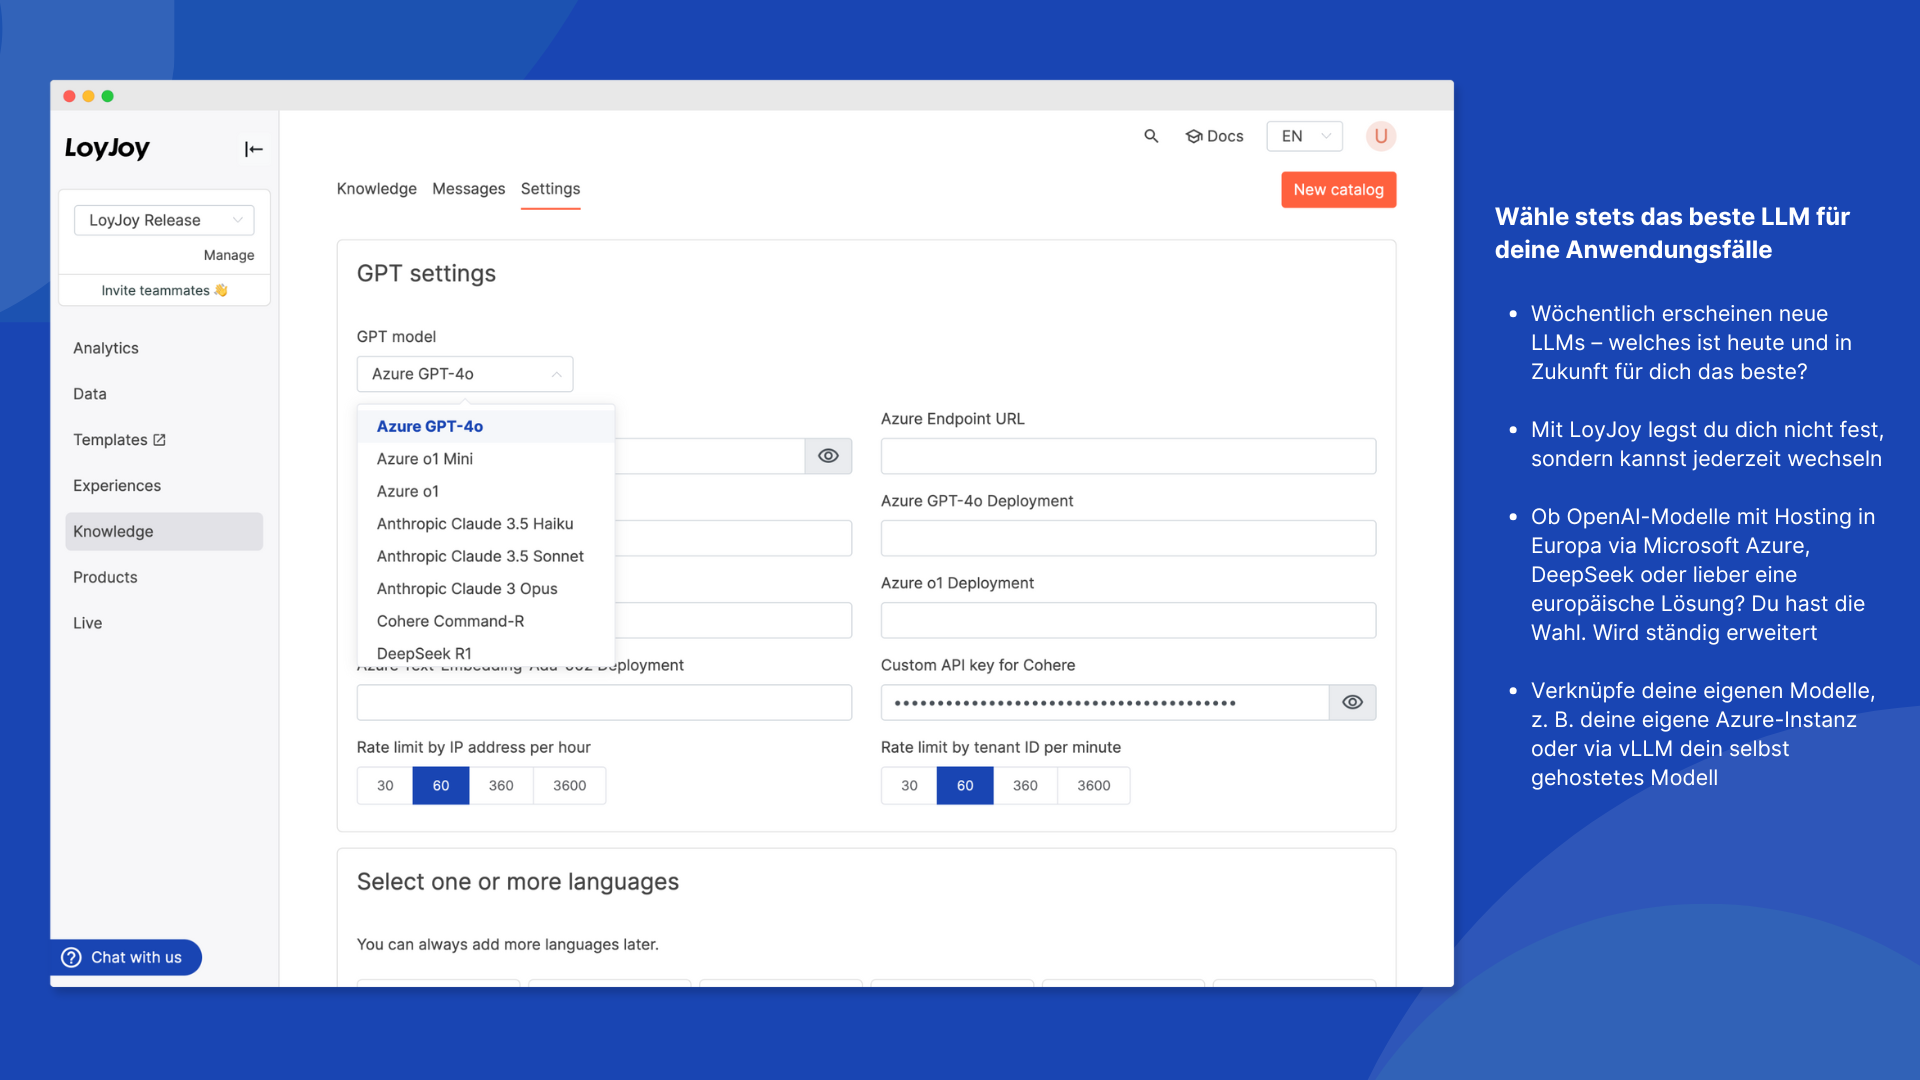Show the Cohere API key with the eye icon
Screen dimensions: 1920x1080
(x=1352, y=702)
